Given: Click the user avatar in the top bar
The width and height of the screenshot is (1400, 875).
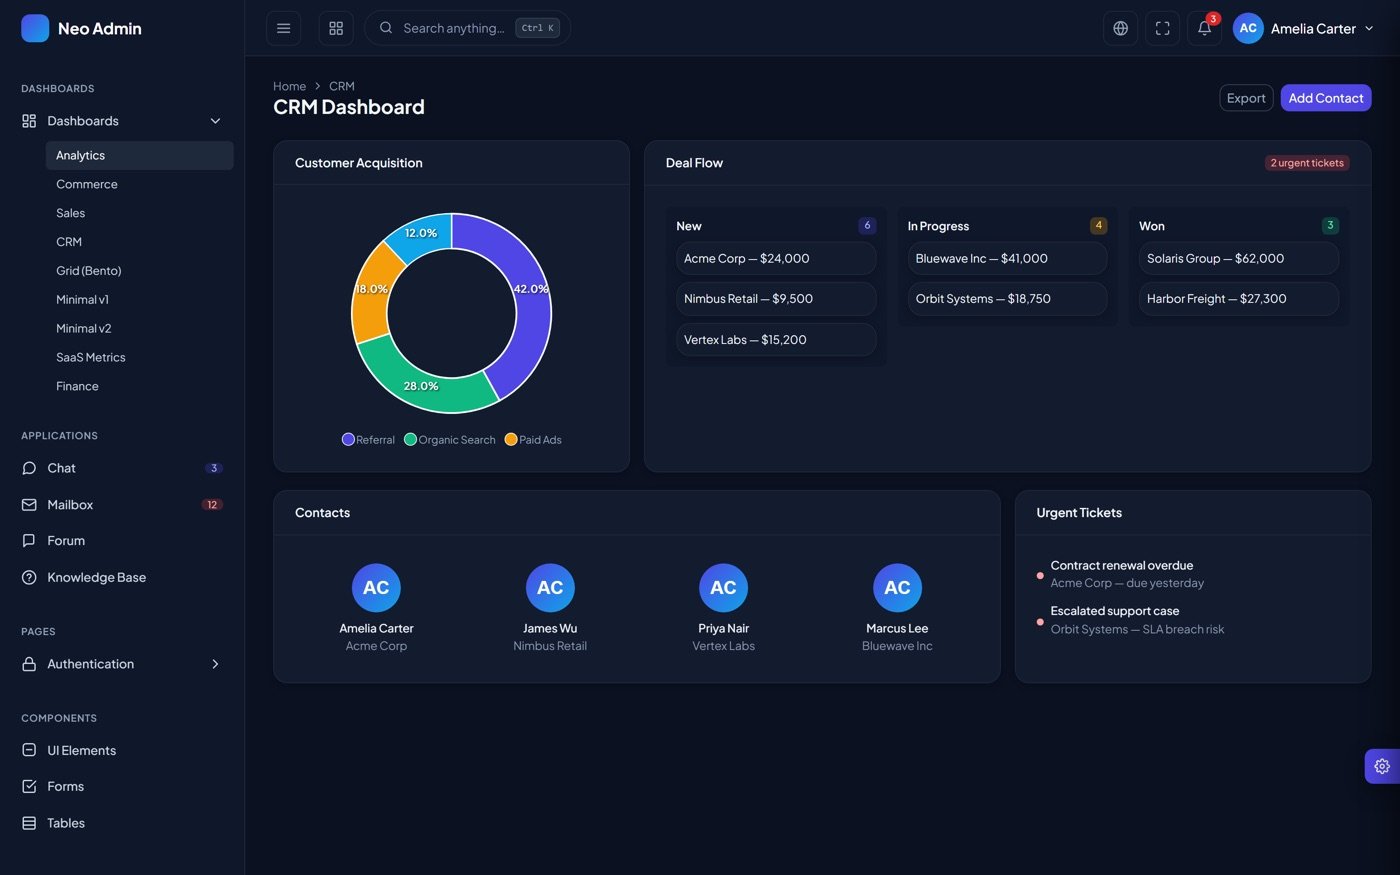Looking at the screenshot, I should coord(1248,28).
